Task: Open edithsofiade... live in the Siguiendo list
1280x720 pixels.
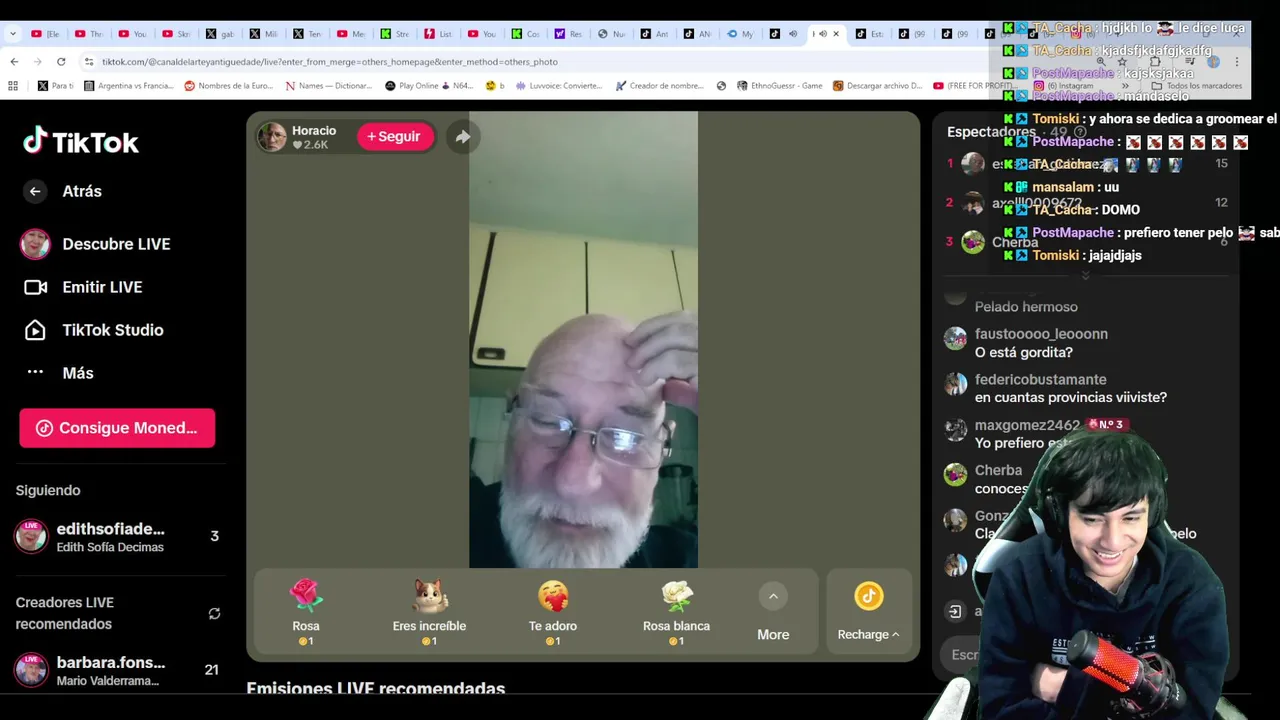Action: pyautogui.click(x=118, y=537)
